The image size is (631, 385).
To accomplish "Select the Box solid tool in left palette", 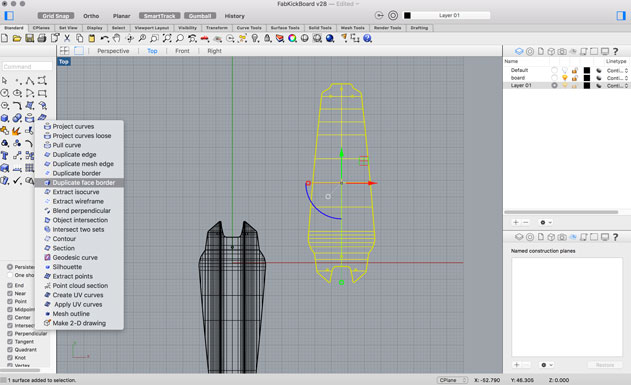I will click(x=5, y=118).
